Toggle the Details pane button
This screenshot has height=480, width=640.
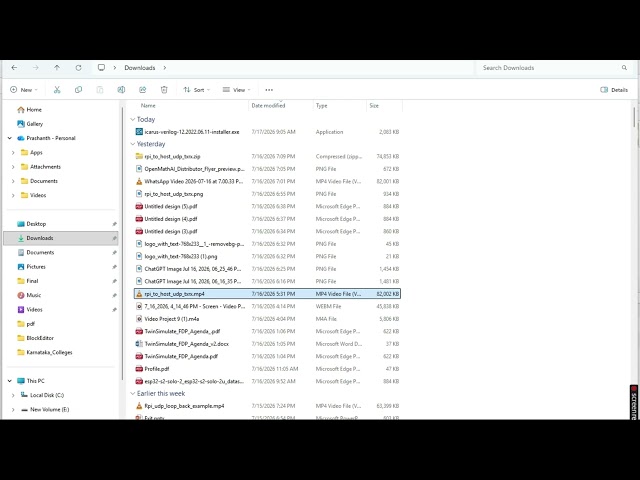tap(614, 90)
